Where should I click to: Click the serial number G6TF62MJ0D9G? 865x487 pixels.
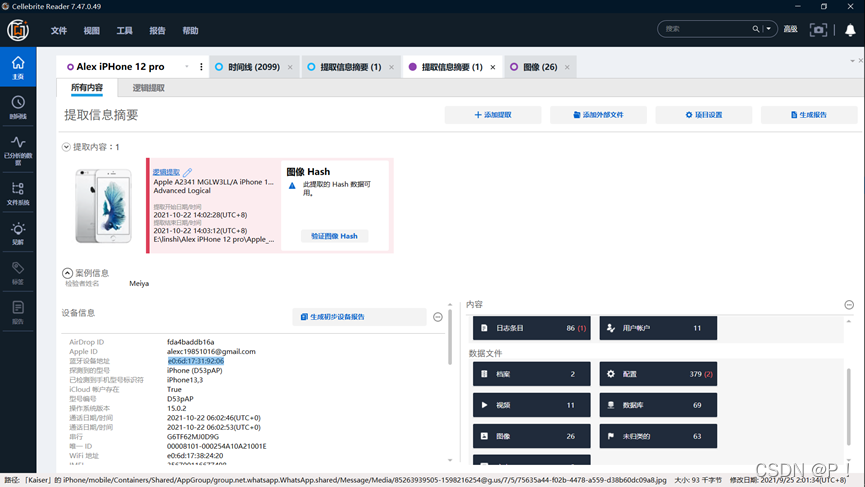click(x=193, y=436)
